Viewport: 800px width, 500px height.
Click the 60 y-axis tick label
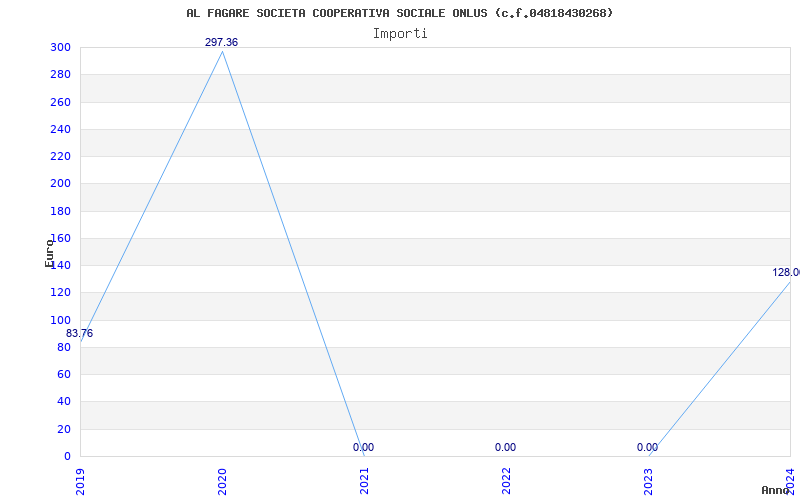pos(63,374)
